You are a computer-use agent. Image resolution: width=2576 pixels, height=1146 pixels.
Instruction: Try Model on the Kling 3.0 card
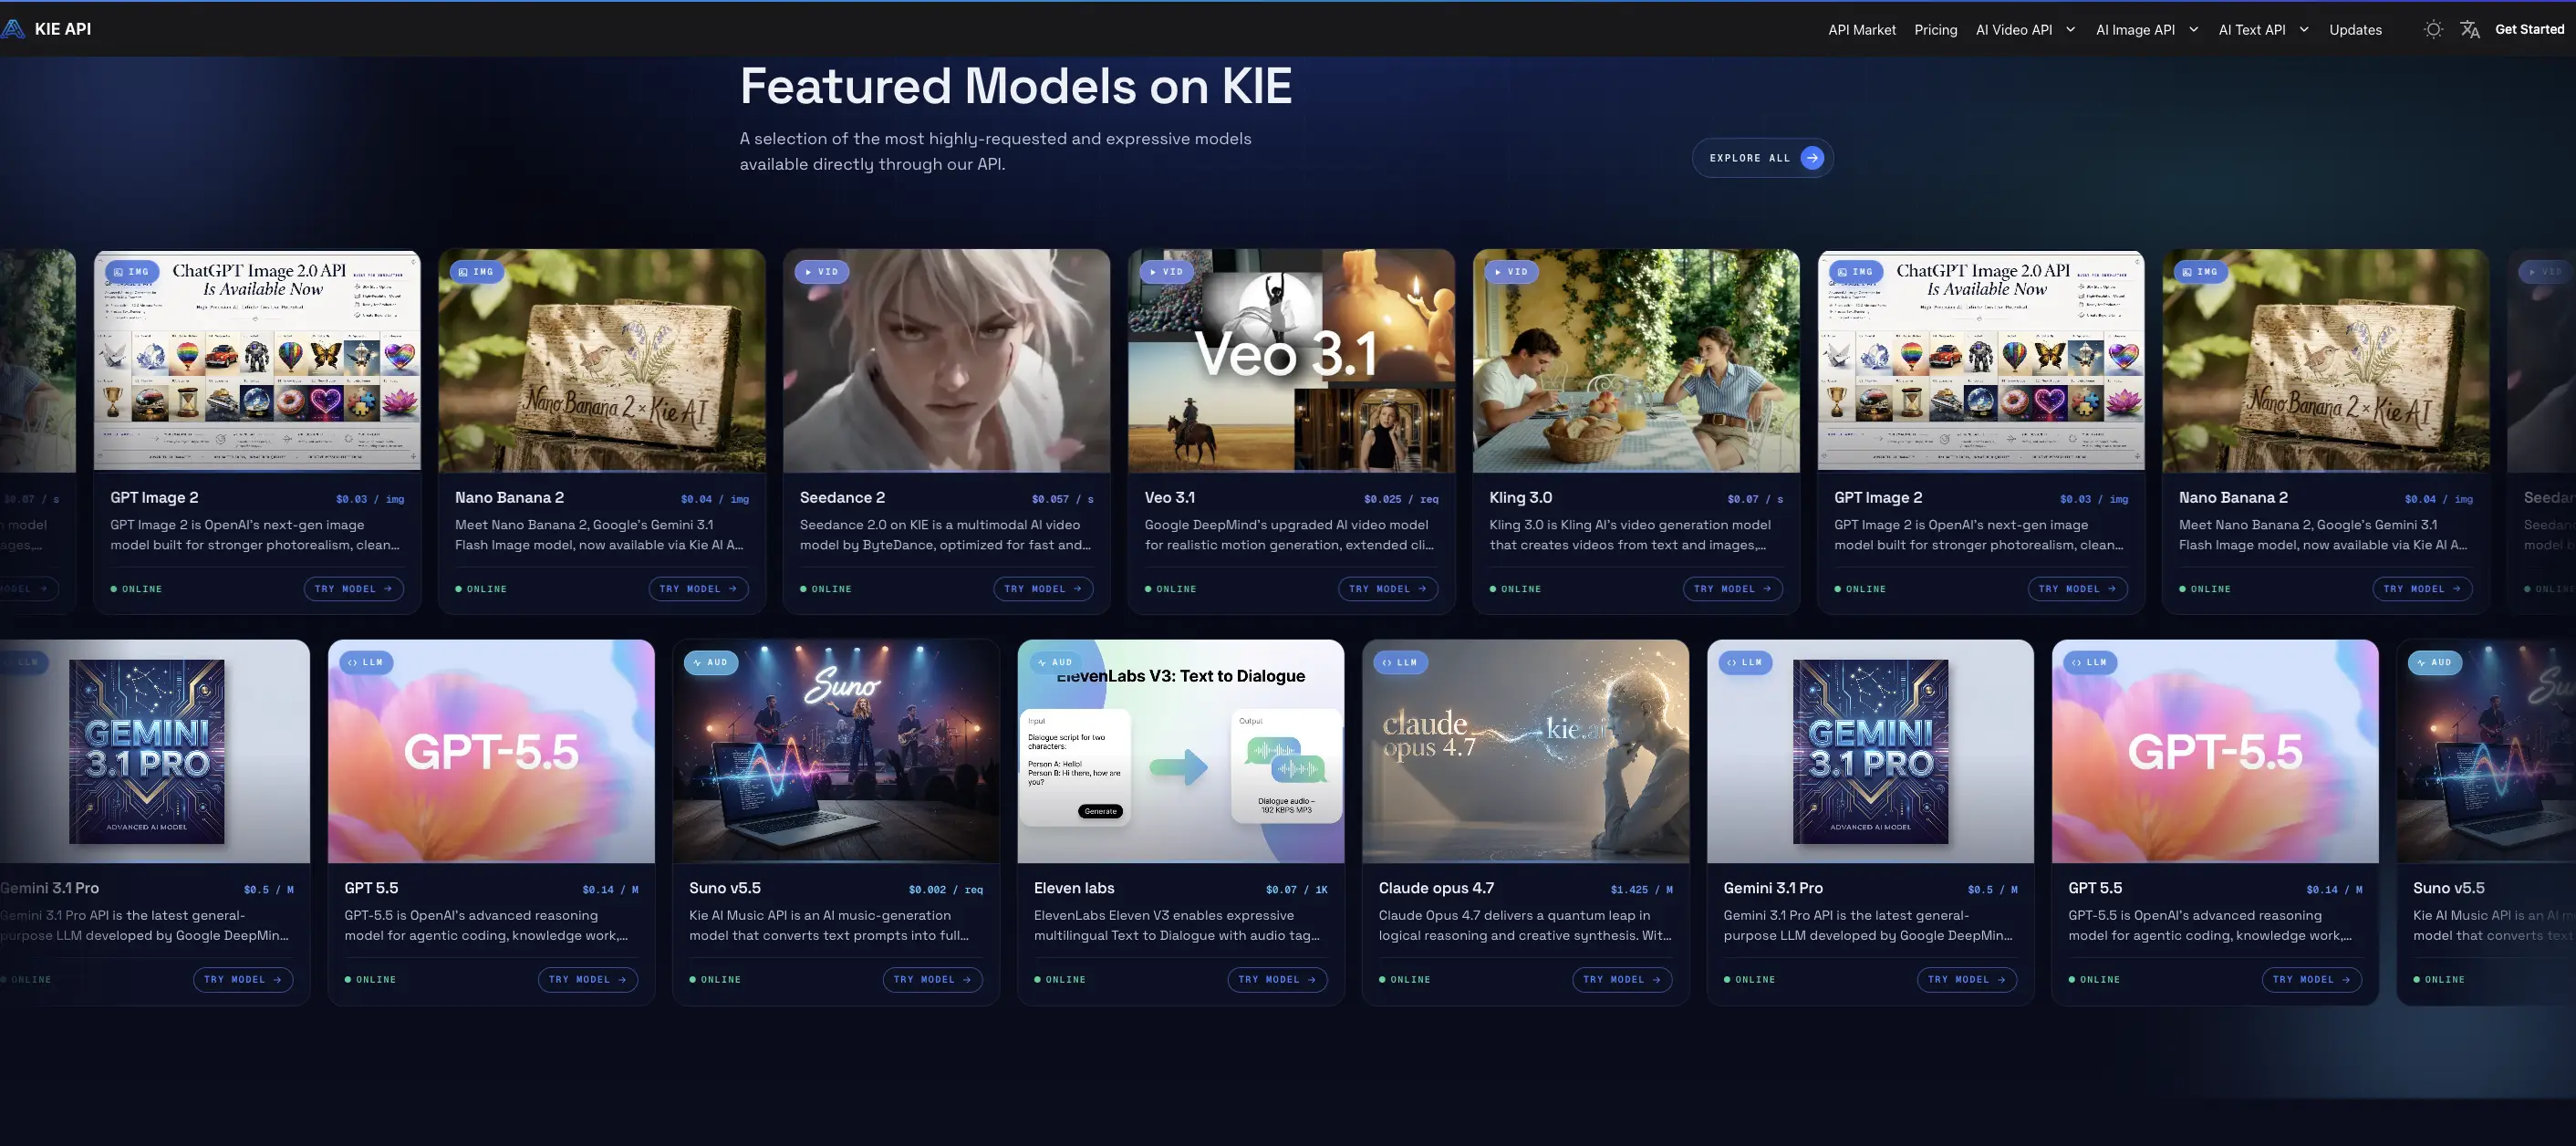[1733, 589]
